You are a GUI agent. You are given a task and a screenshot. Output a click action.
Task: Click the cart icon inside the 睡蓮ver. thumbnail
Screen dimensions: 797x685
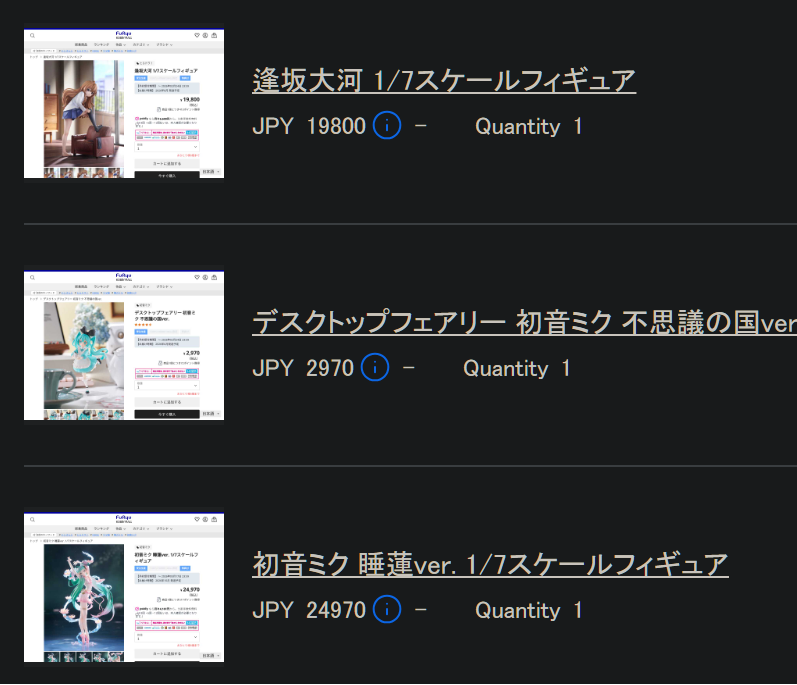(x=214, y=519)
